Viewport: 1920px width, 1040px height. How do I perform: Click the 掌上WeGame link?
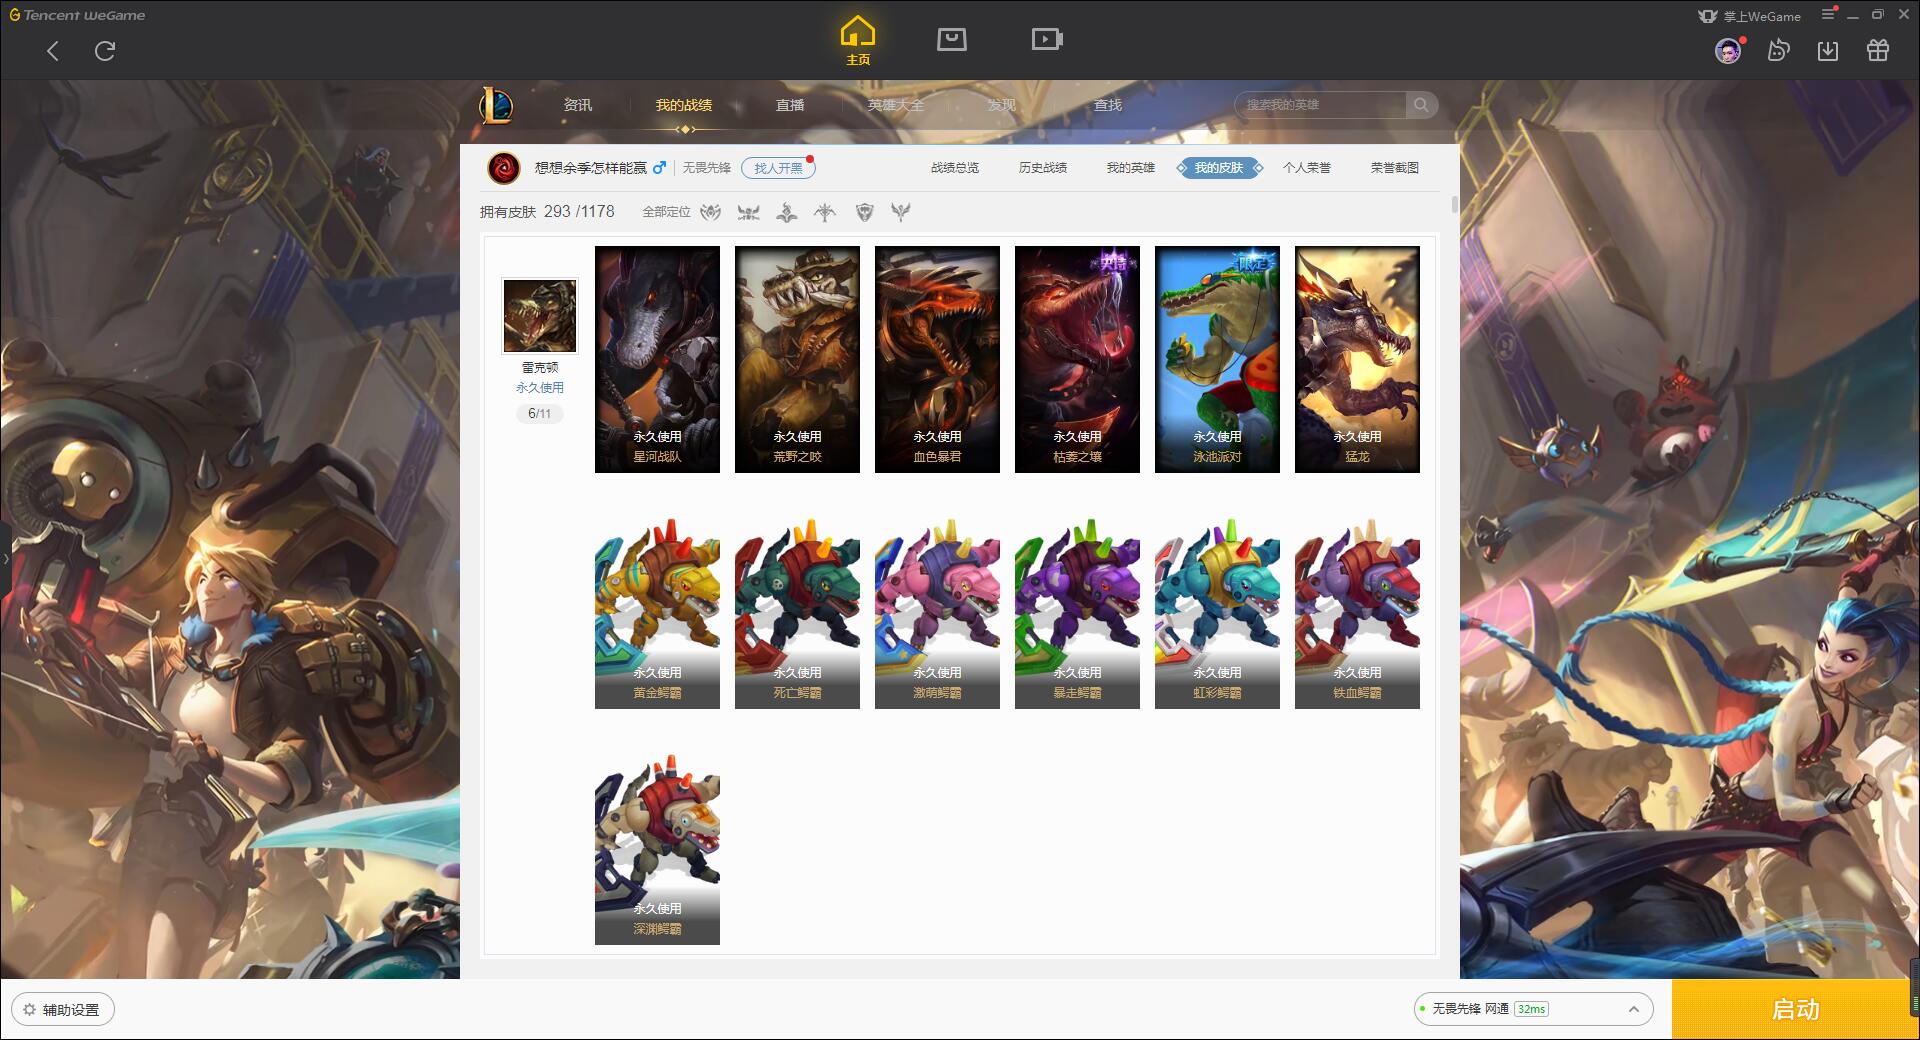tap(1749, 16)
